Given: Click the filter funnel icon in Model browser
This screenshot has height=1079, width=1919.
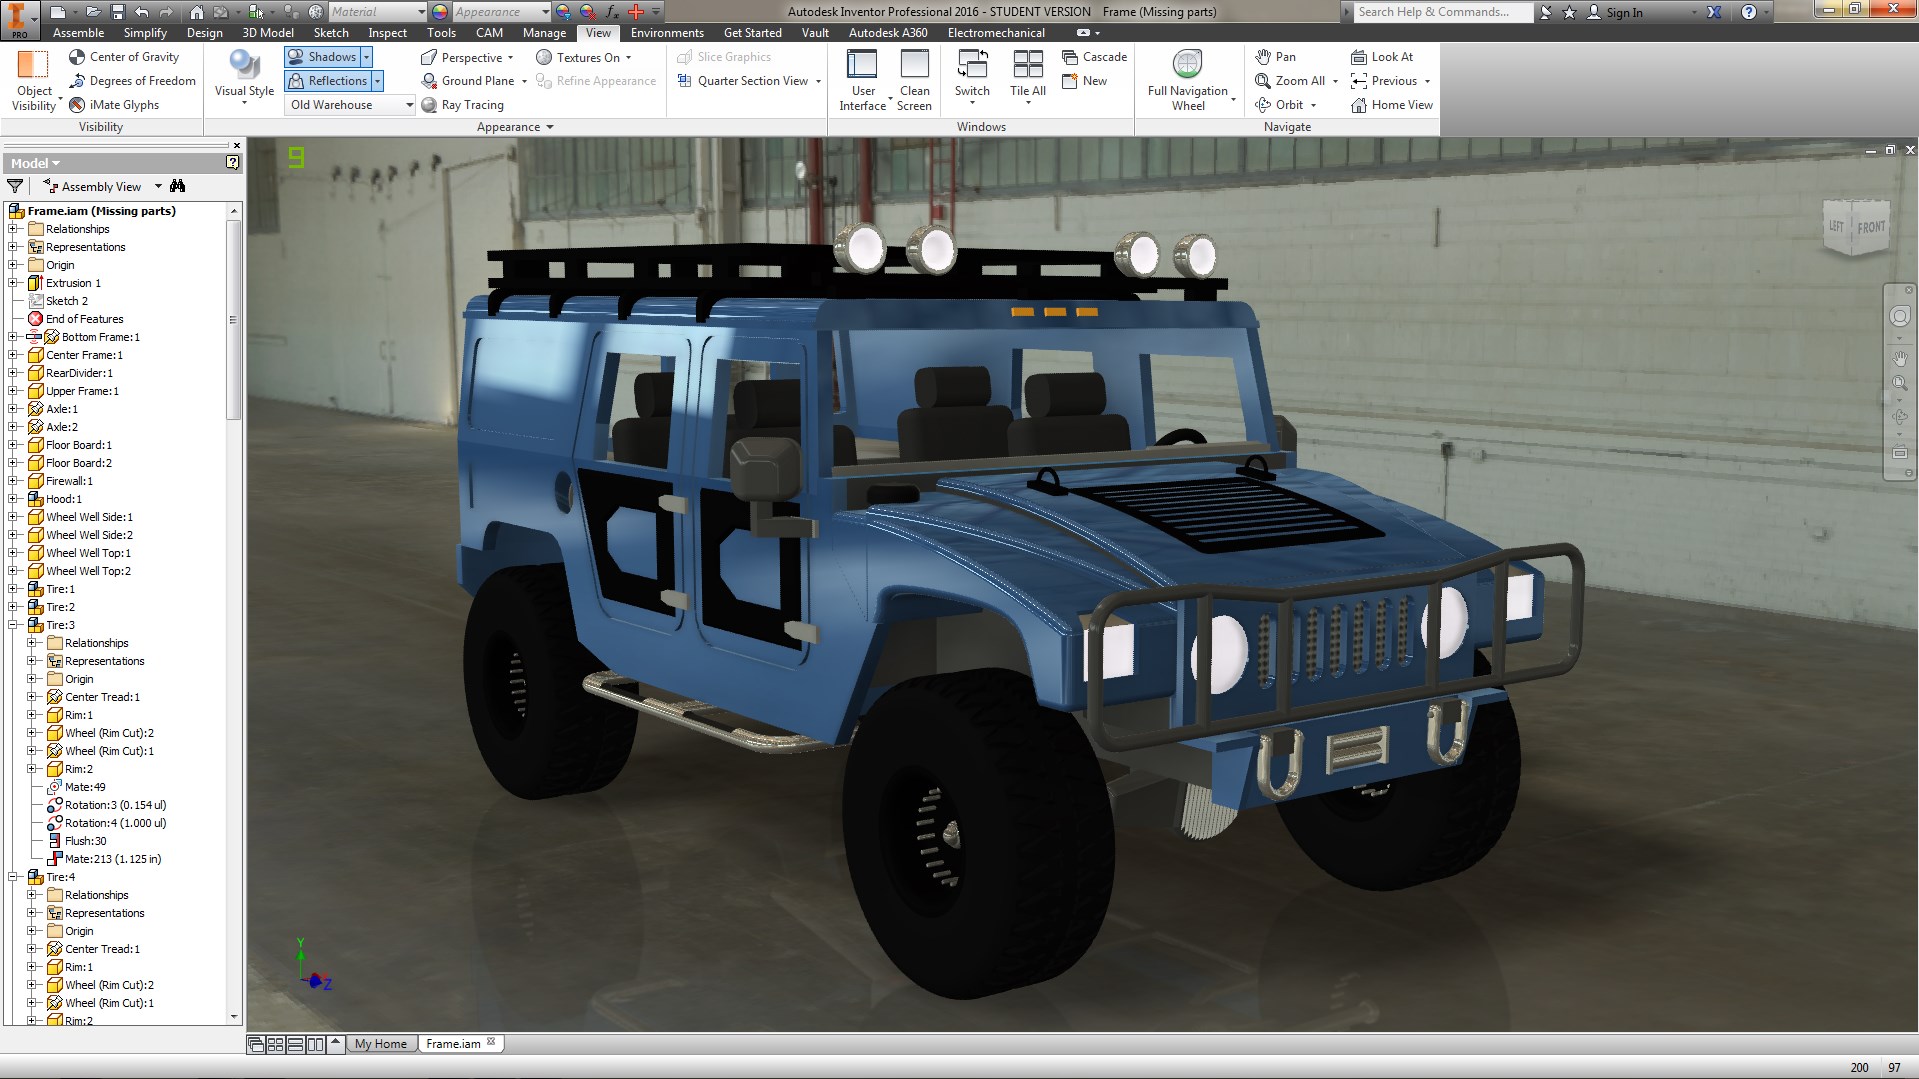Looking at the screenshot, I should [15, 186].
